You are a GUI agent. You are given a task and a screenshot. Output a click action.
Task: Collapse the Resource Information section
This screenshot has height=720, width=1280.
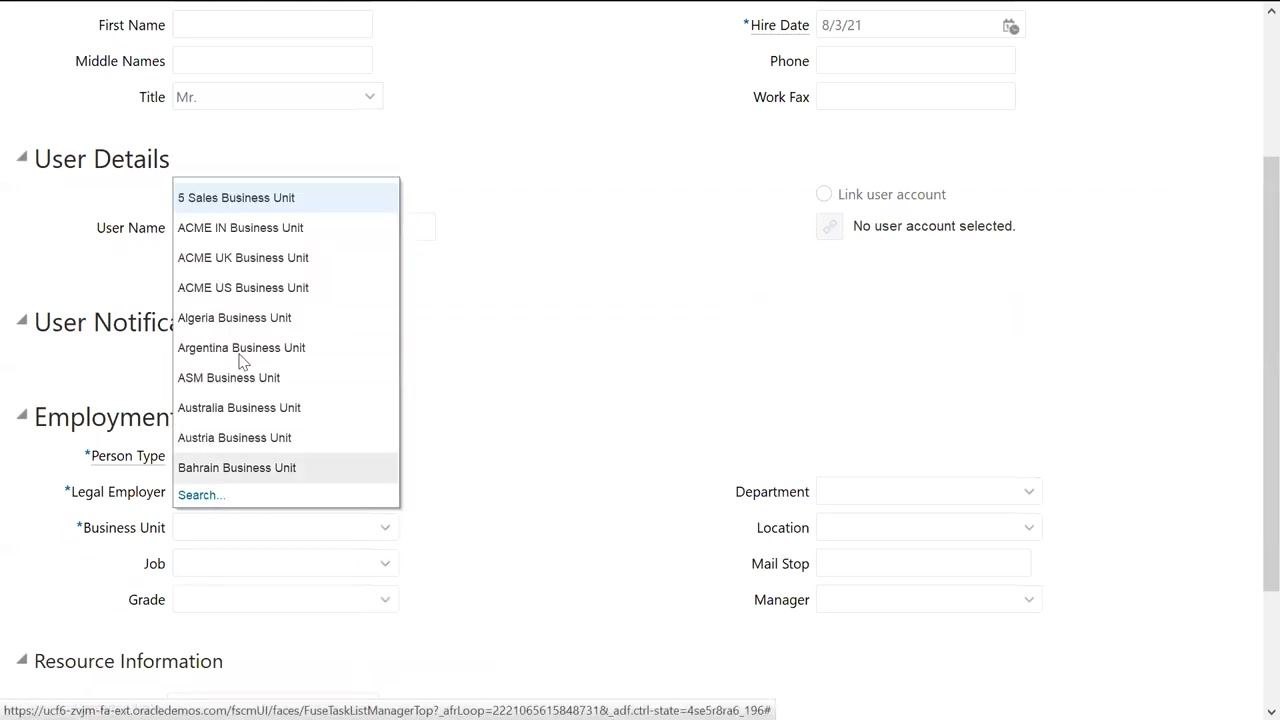point(22,659)
